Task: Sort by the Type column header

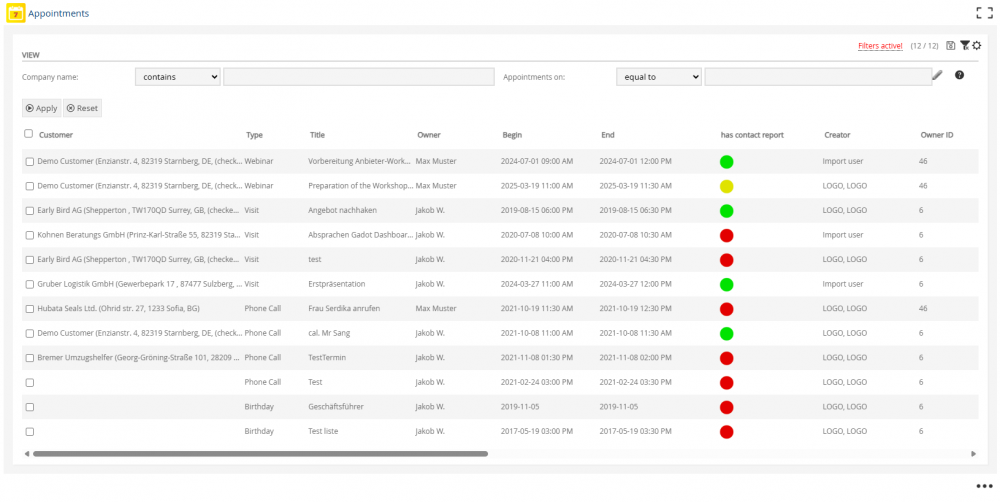Action: pos(254,135)
